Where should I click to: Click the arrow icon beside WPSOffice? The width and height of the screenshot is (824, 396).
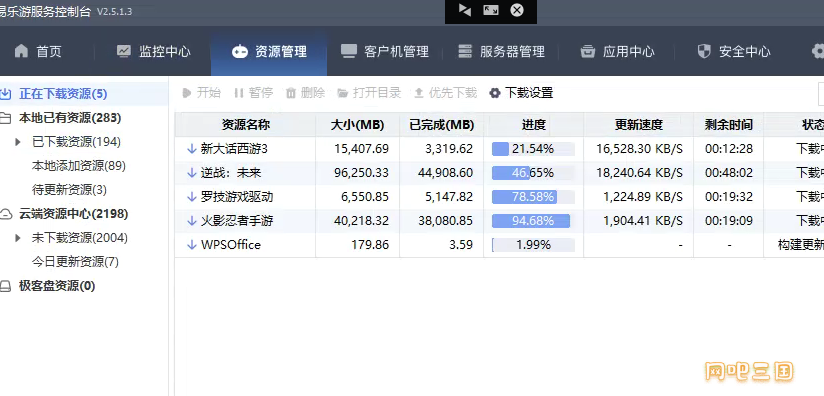pyautogui.click(x=192, y=245)
